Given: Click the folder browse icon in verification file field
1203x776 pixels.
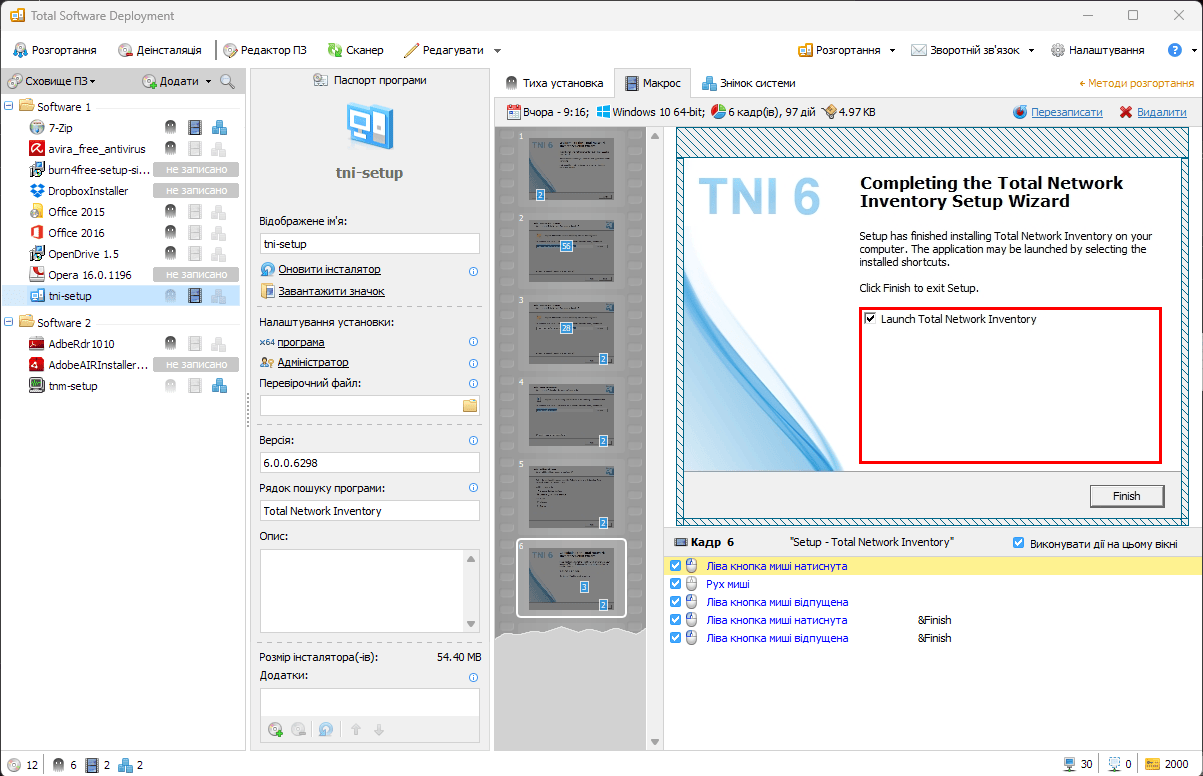Looking at the screenshot, I should (x=470, y=405).
